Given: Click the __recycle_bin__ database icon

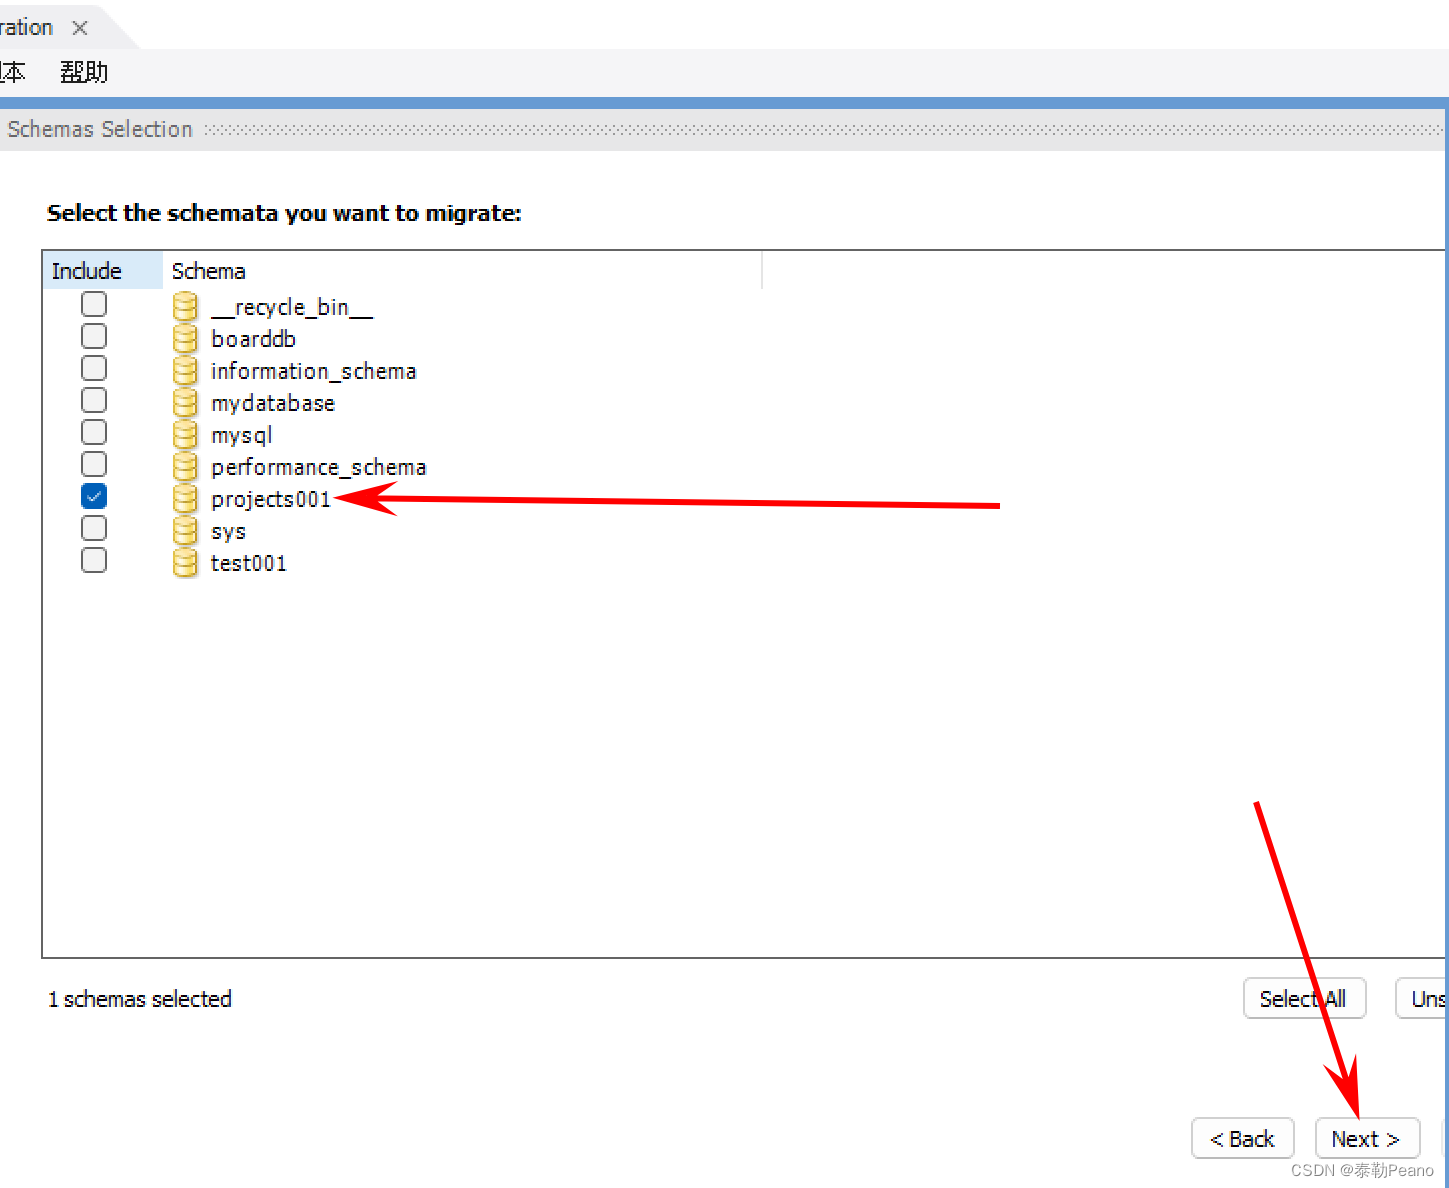Looking at the screenshot, I should point(185,306).
